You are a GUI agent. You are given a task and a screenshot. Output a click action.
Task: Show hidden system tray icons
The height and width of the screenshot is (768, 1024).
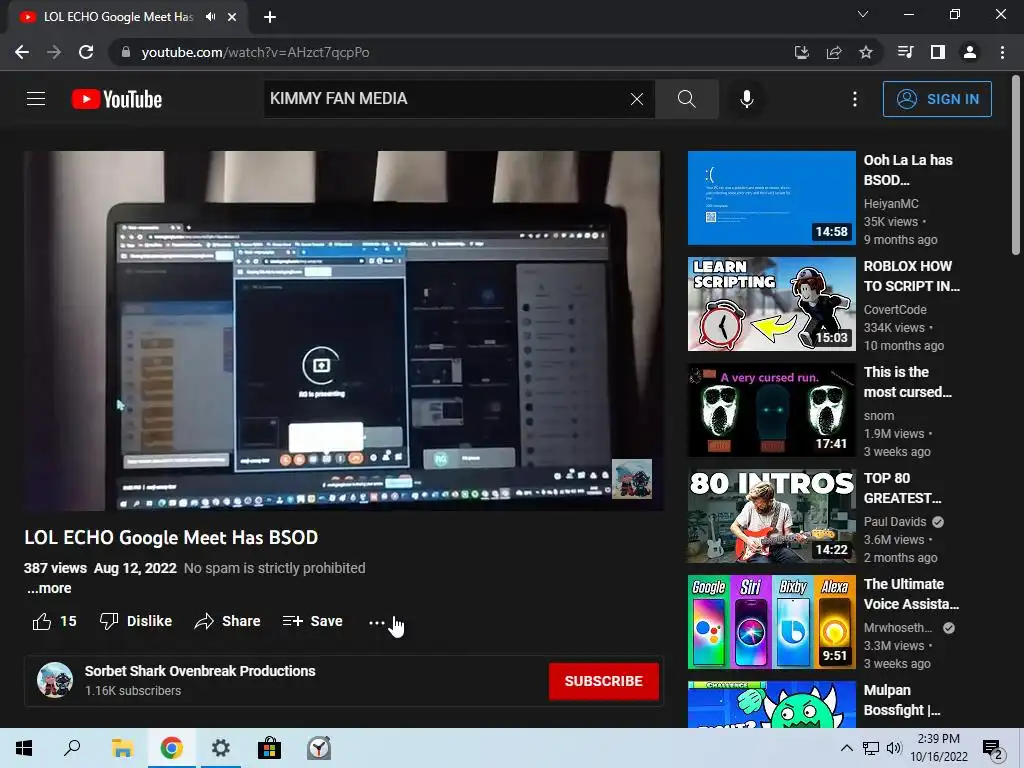[x=846, y=748]
